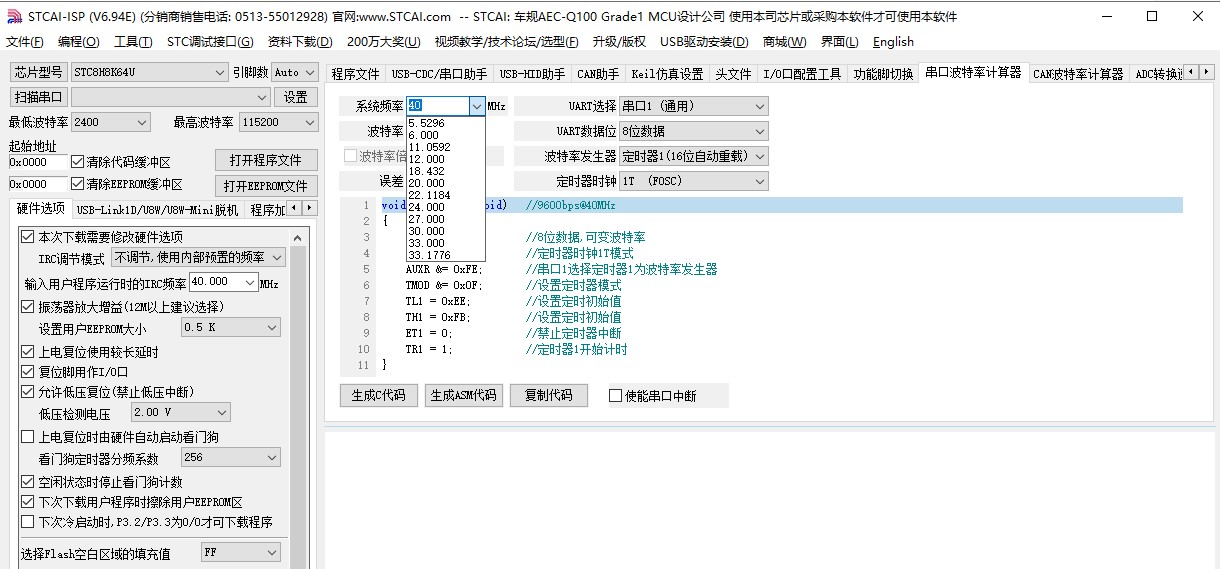Open the USB驱动安装(D) menu

pyautogui.click(x=704, y=42)
